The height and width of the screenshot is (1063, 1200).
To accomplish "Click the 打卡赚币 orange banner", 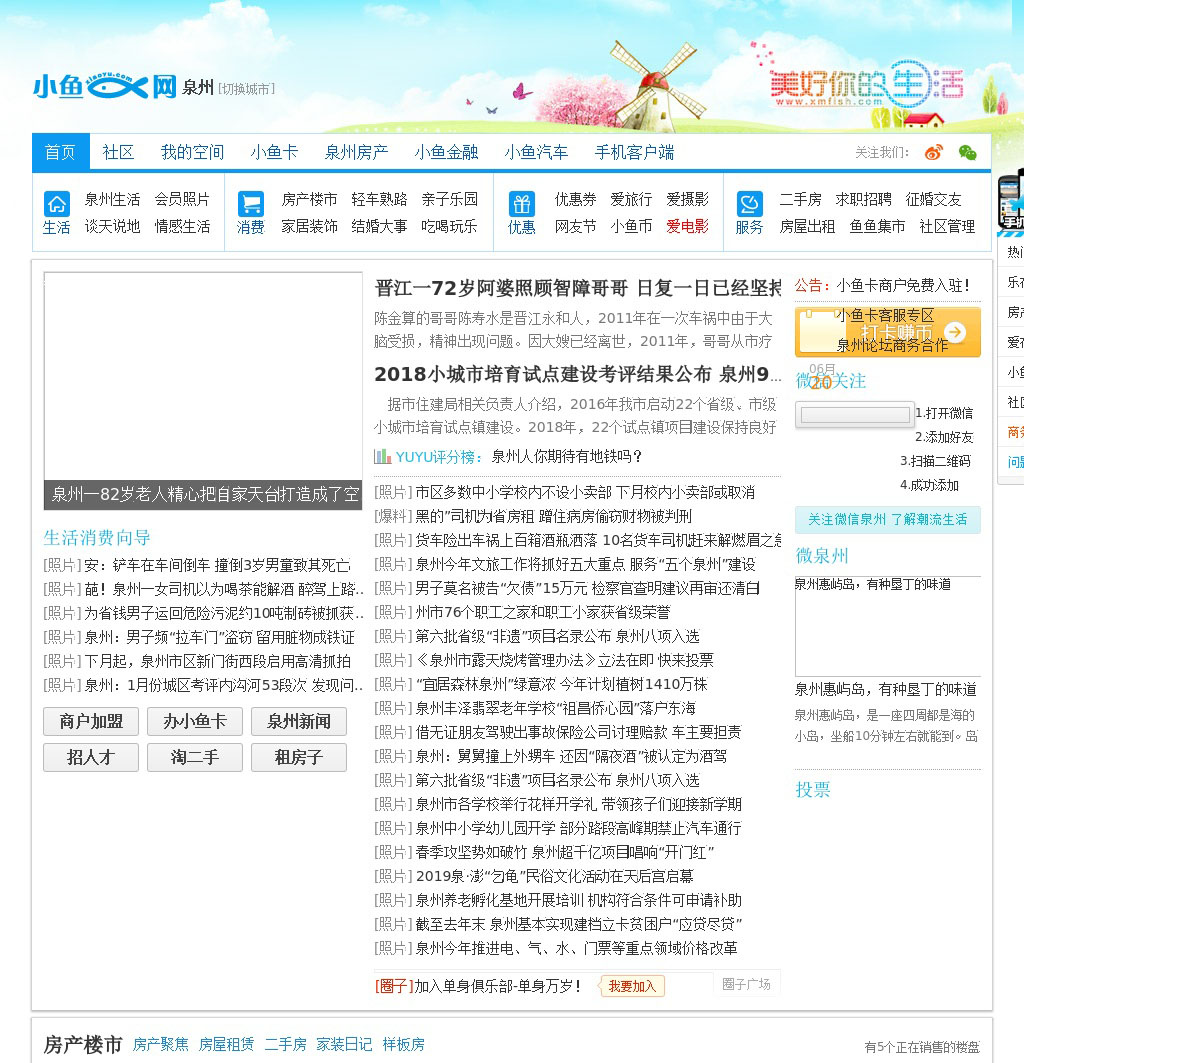I will [888, 332].
